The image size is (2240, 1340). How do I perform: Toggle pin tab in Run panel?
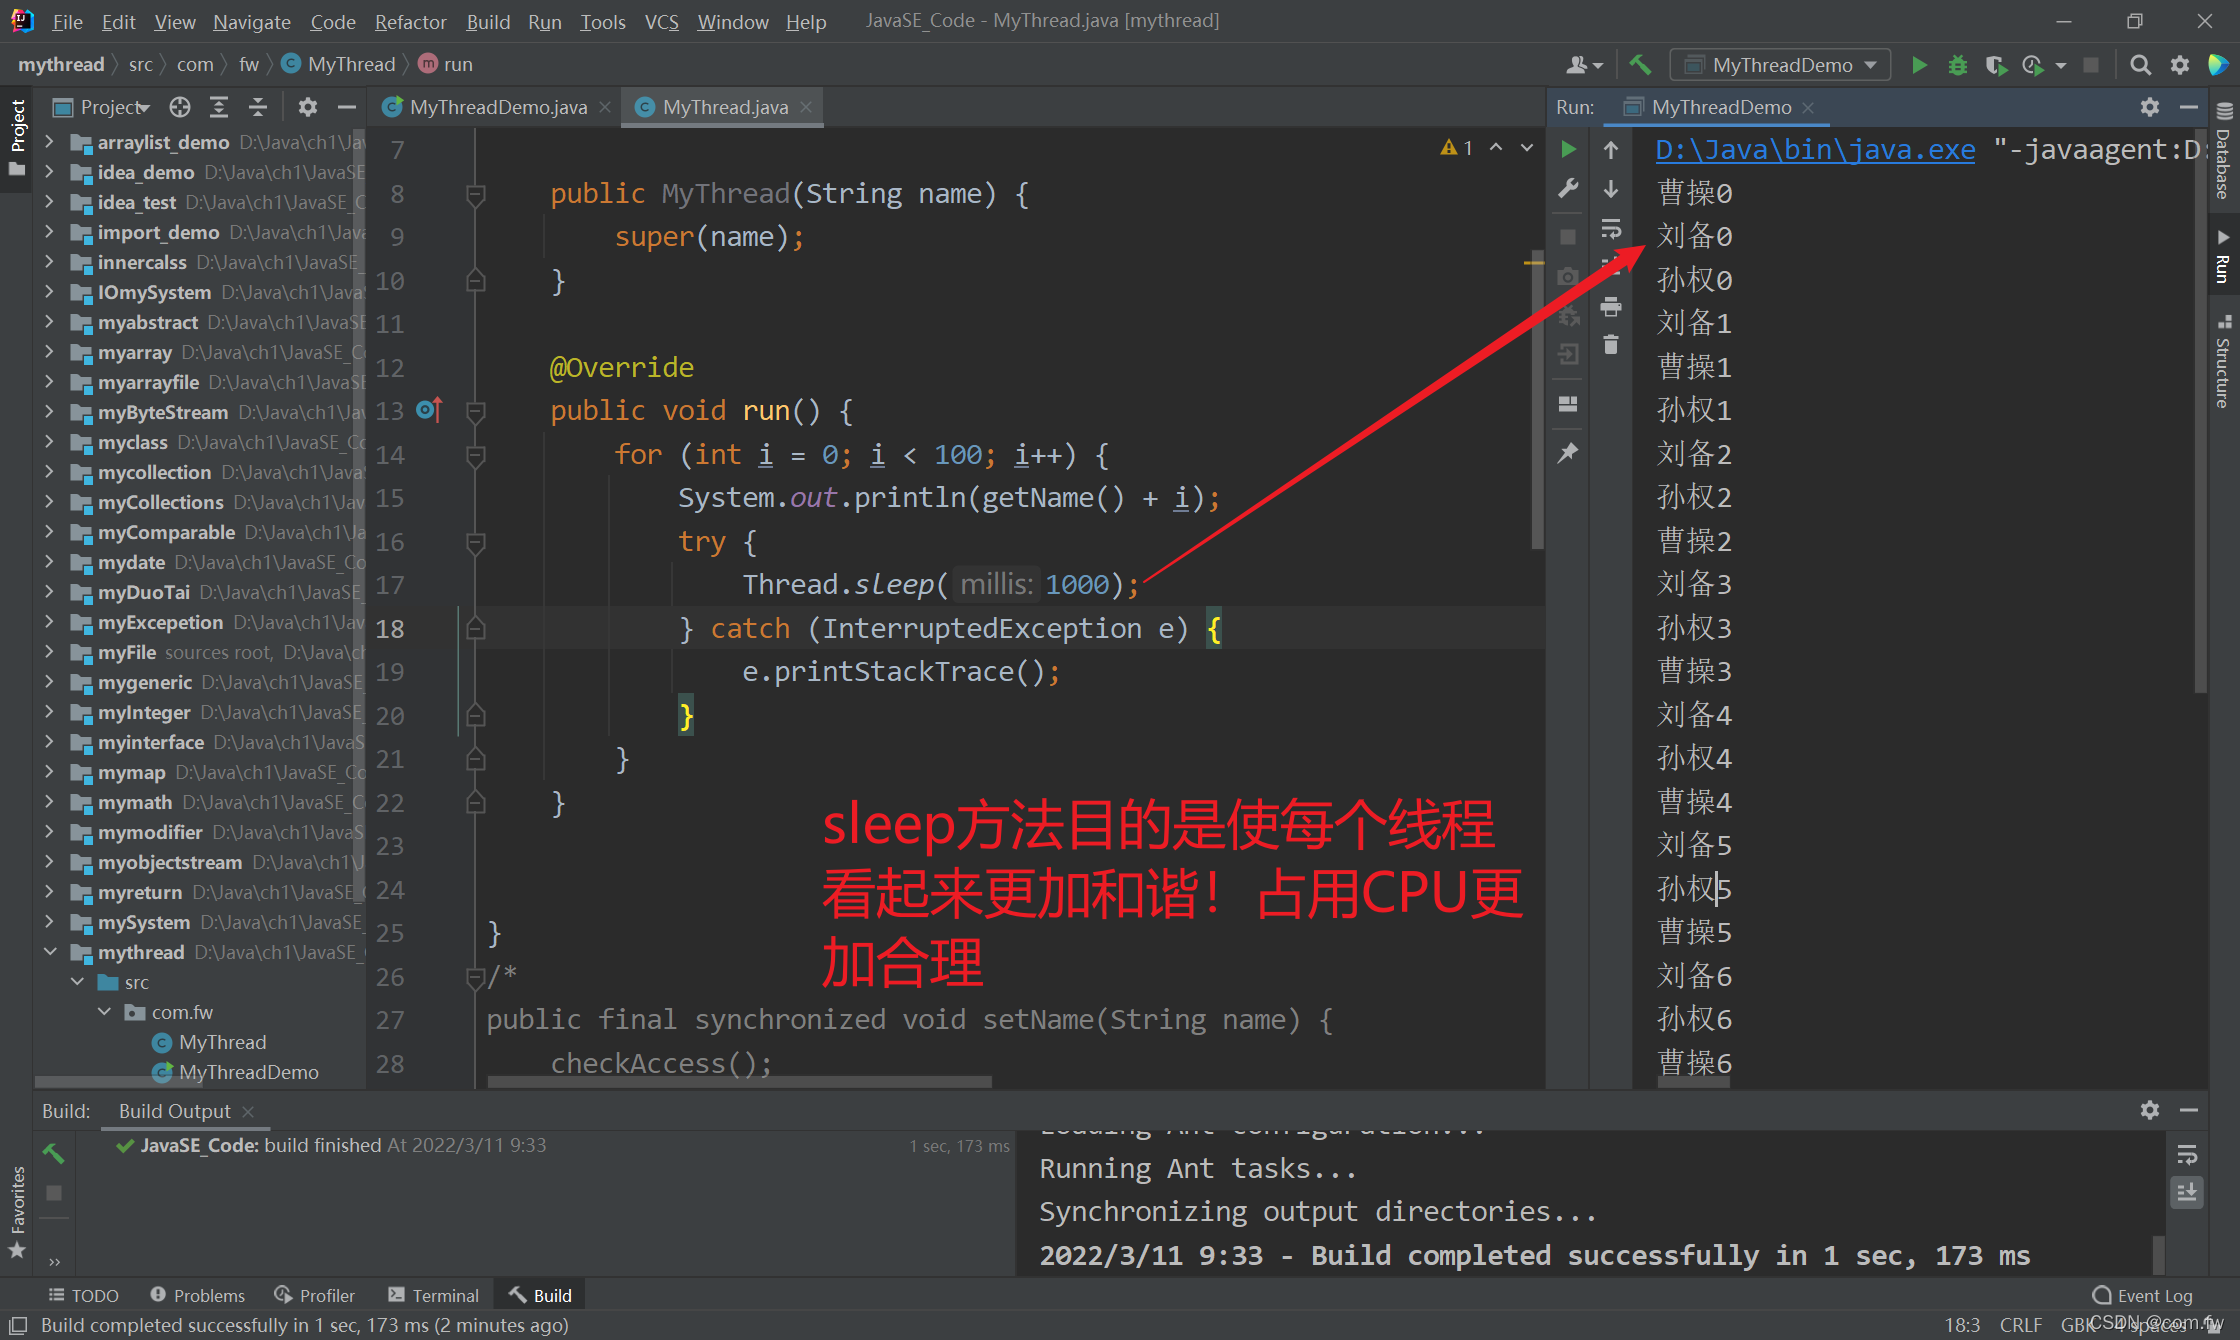(x=1568, y=453)
